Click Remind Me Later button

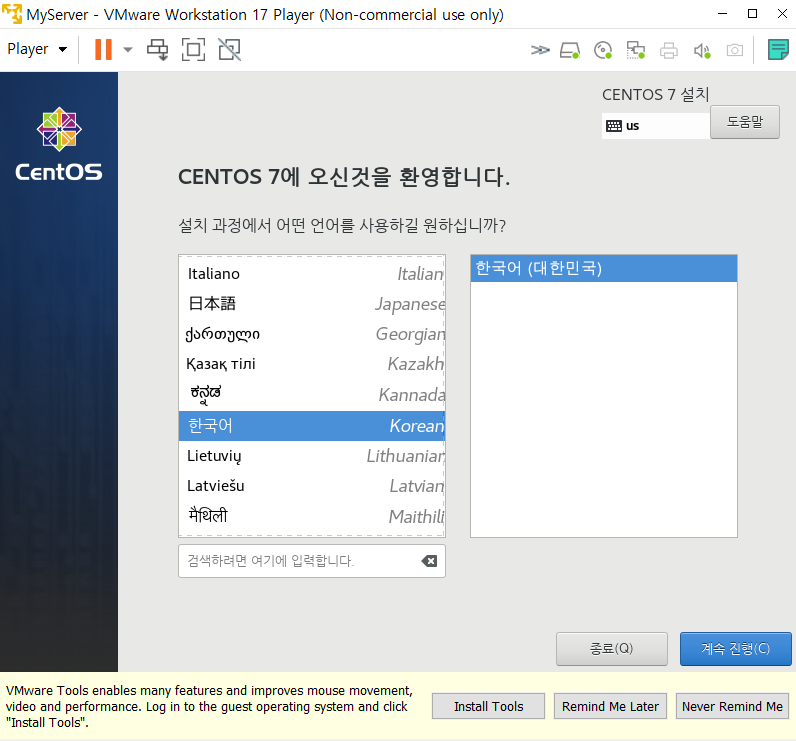[x=610, y=706]
